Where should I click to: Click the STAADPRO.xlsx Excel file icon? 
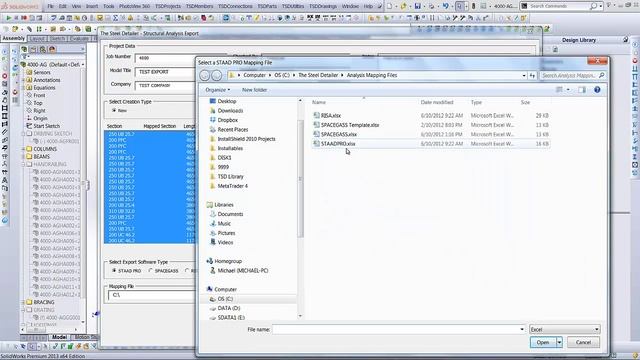(x=316, y=144)
